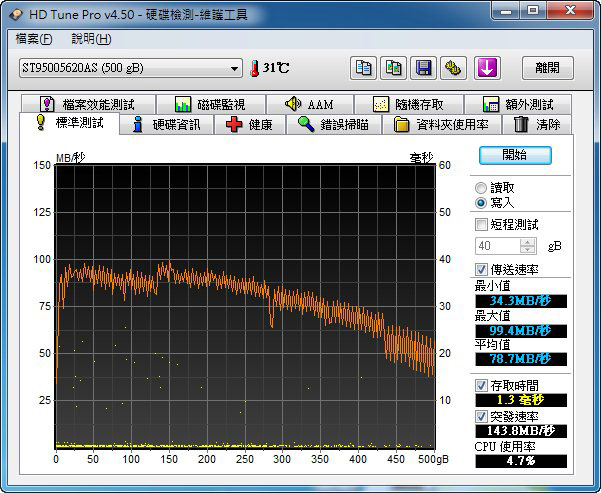Click the access time value 1.3 毫秒
This screenshot has width=601, height=493.
(x=521, y=400)
